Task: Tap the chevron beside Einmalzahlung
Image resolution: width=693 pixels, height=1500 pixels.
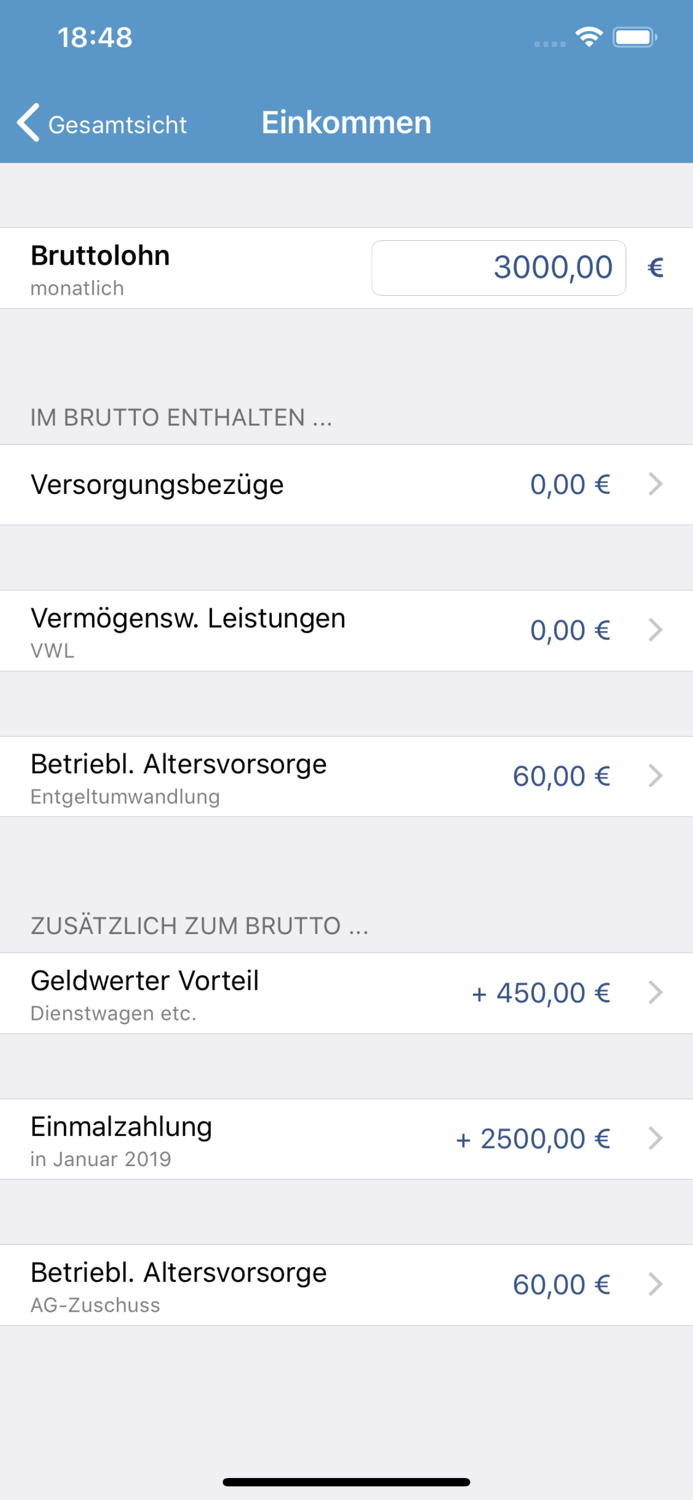Action: [656, 1138]
